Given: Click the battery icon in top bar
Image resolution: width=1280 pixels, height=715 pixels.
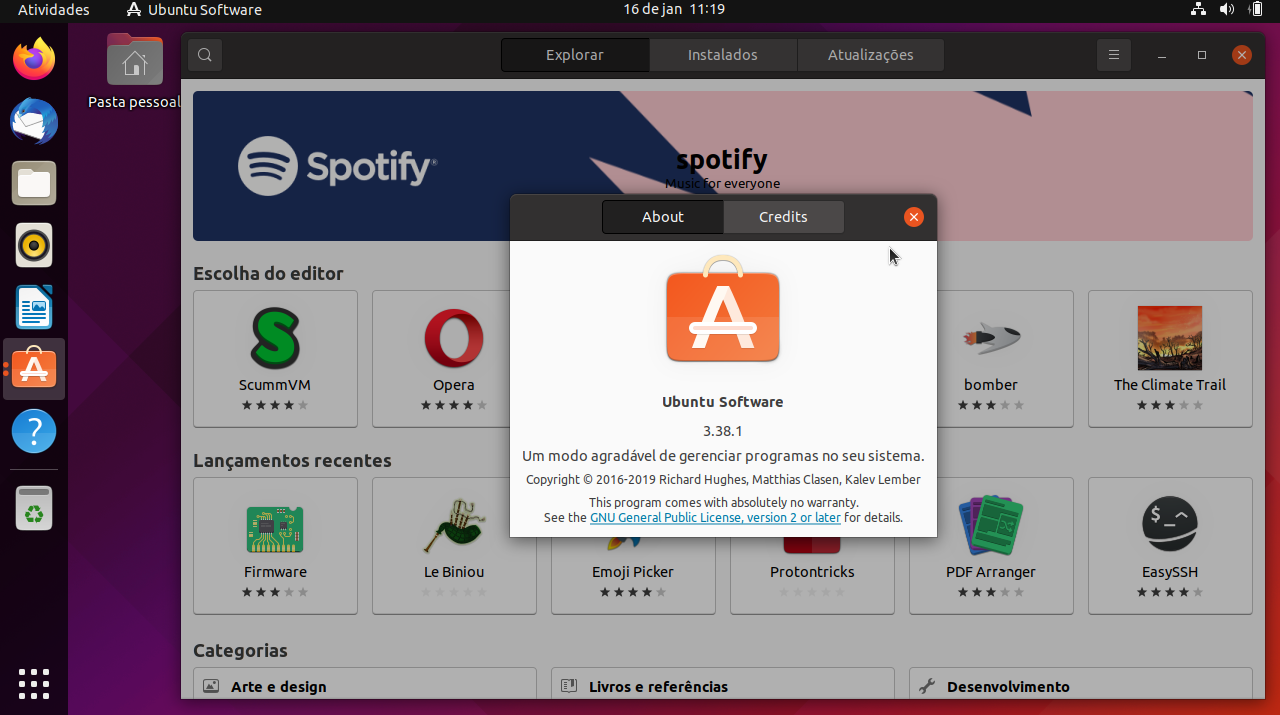Looking at the screenshot, I should pos(1255,10).
